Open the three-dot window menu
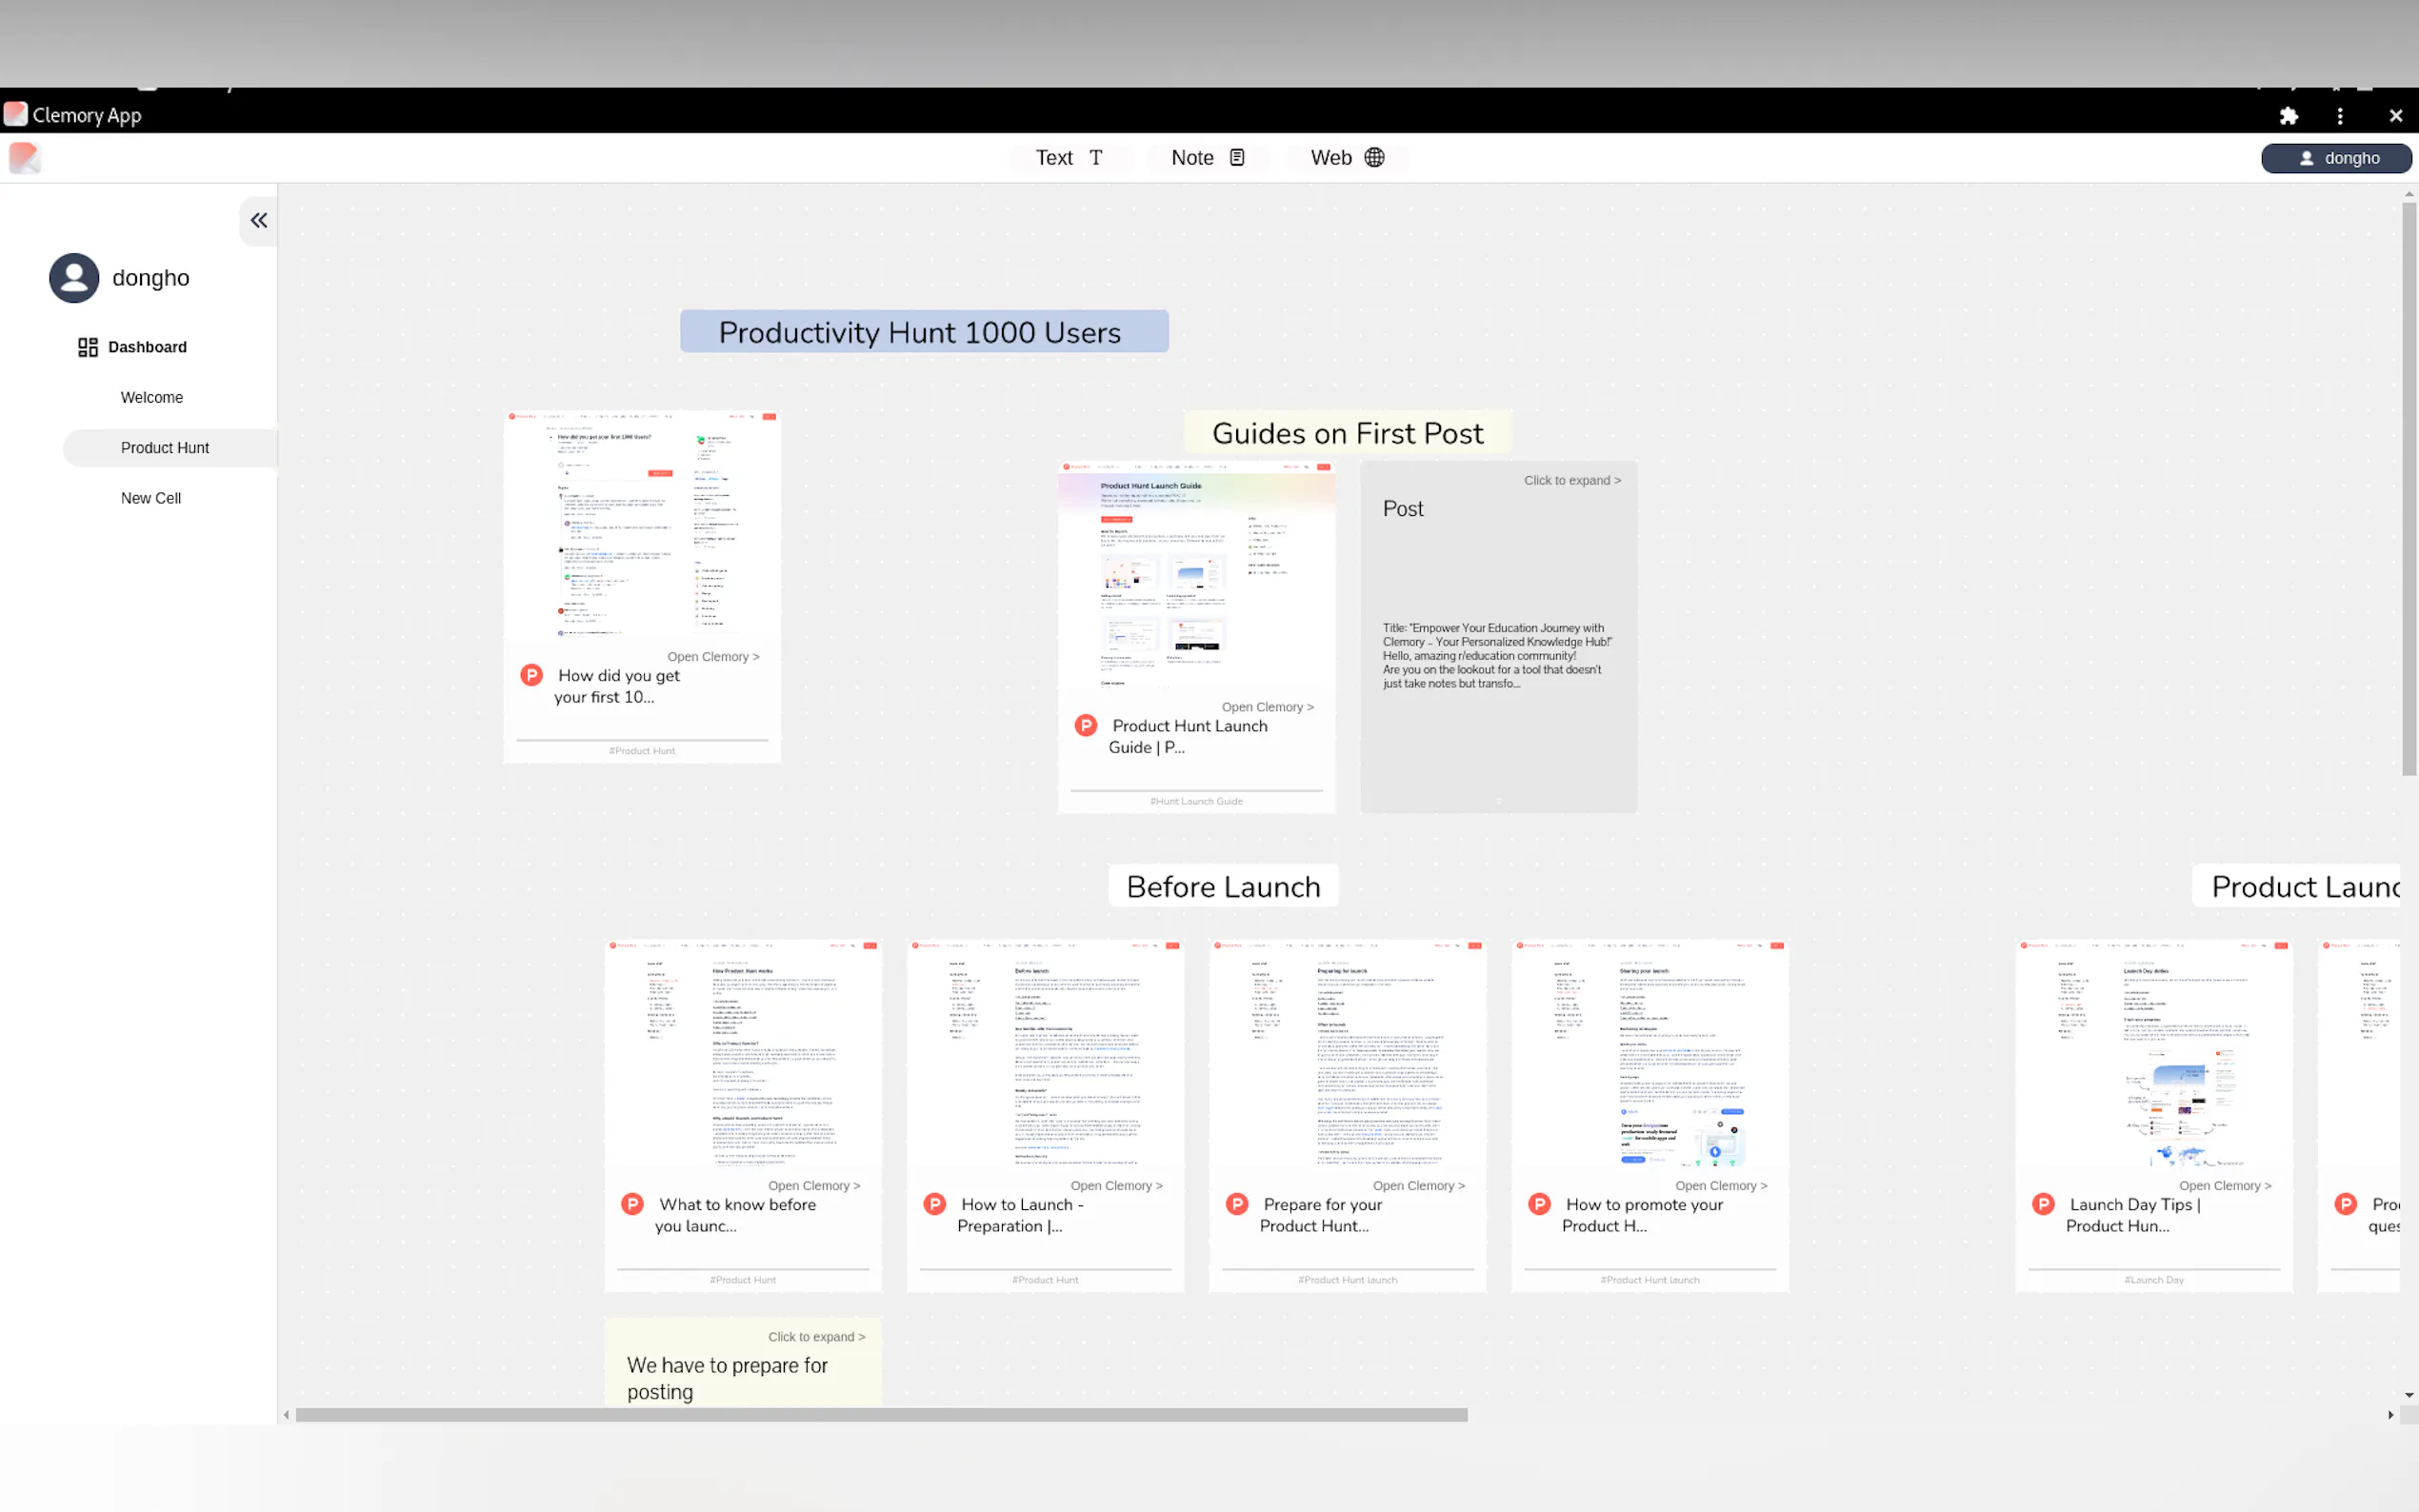The image size is (2419, 1512). point(2340,116)
